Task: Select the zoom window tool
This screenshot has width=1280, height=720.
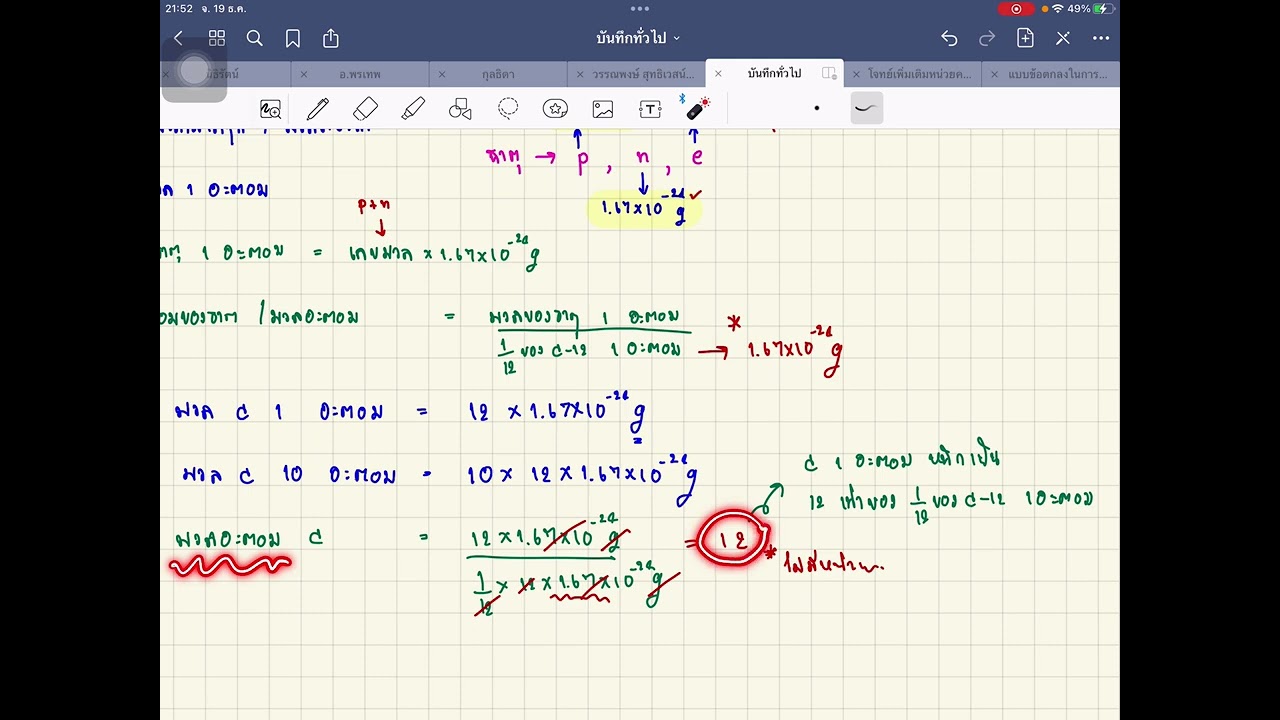Action: [x=270, y=109]
